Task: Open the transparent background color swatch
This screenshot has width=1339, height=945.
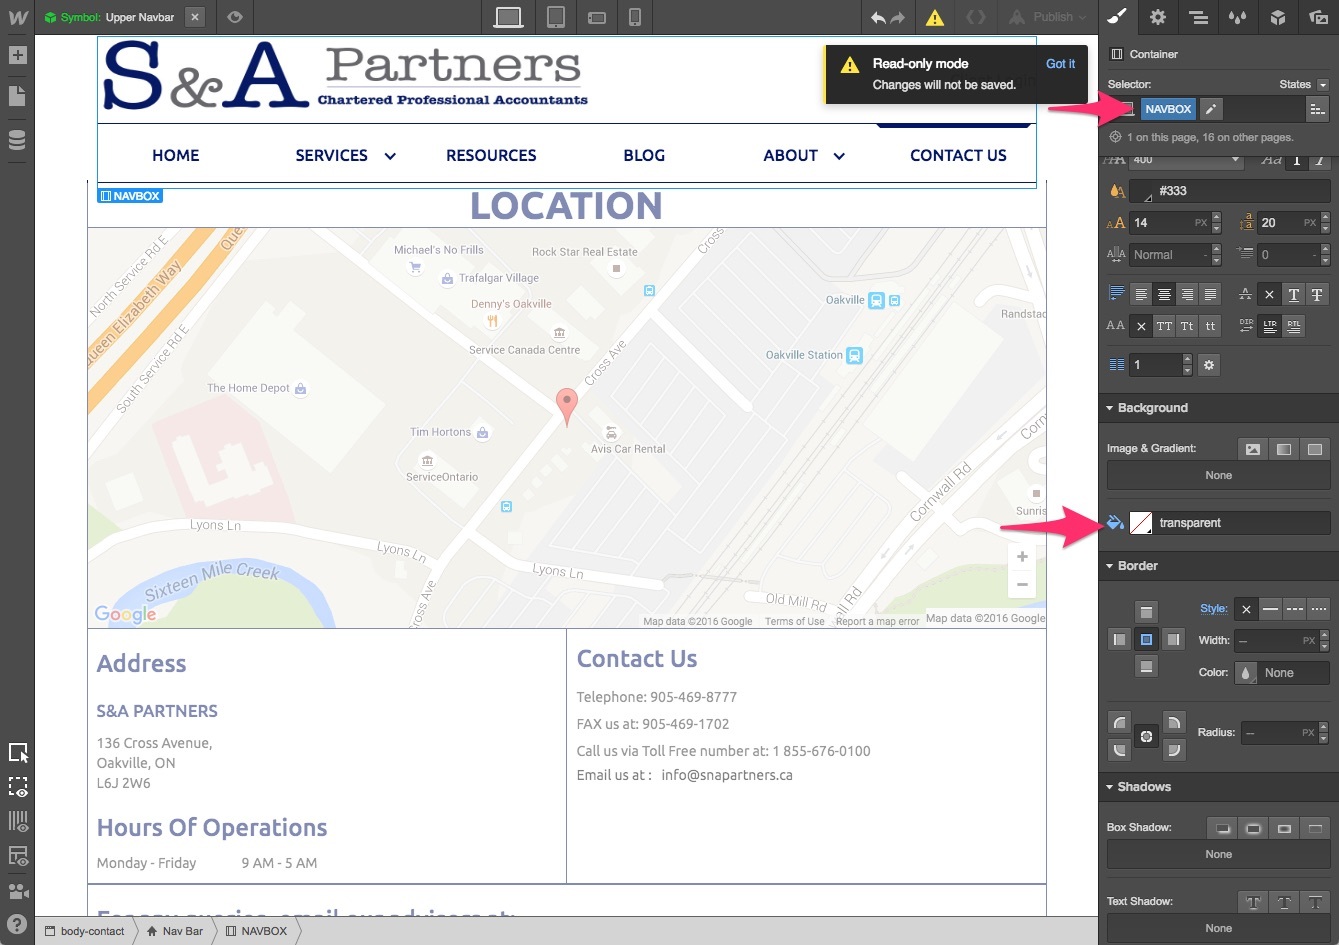Action: pyautogui.click(x=1141, y=523)
